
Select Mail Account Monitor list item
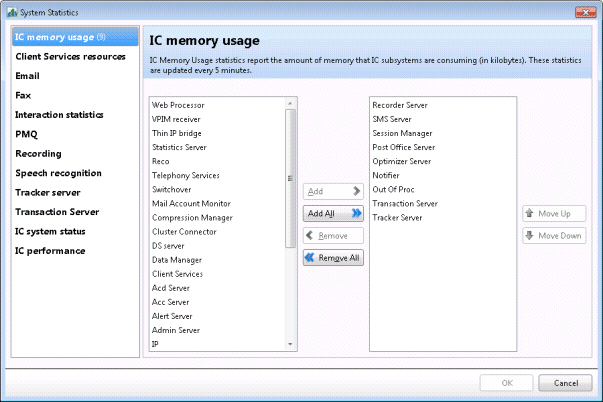click(191, 203)
